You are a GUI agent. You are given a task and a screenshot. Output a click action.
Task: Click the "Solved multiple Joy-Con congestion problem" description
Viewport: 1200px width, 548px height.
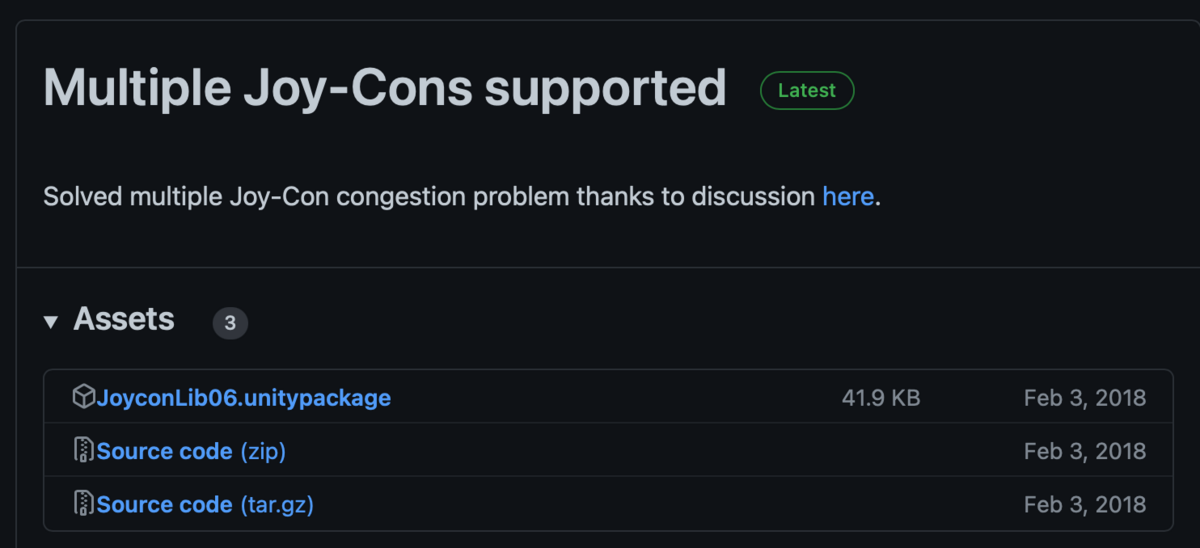pos(430,196)
